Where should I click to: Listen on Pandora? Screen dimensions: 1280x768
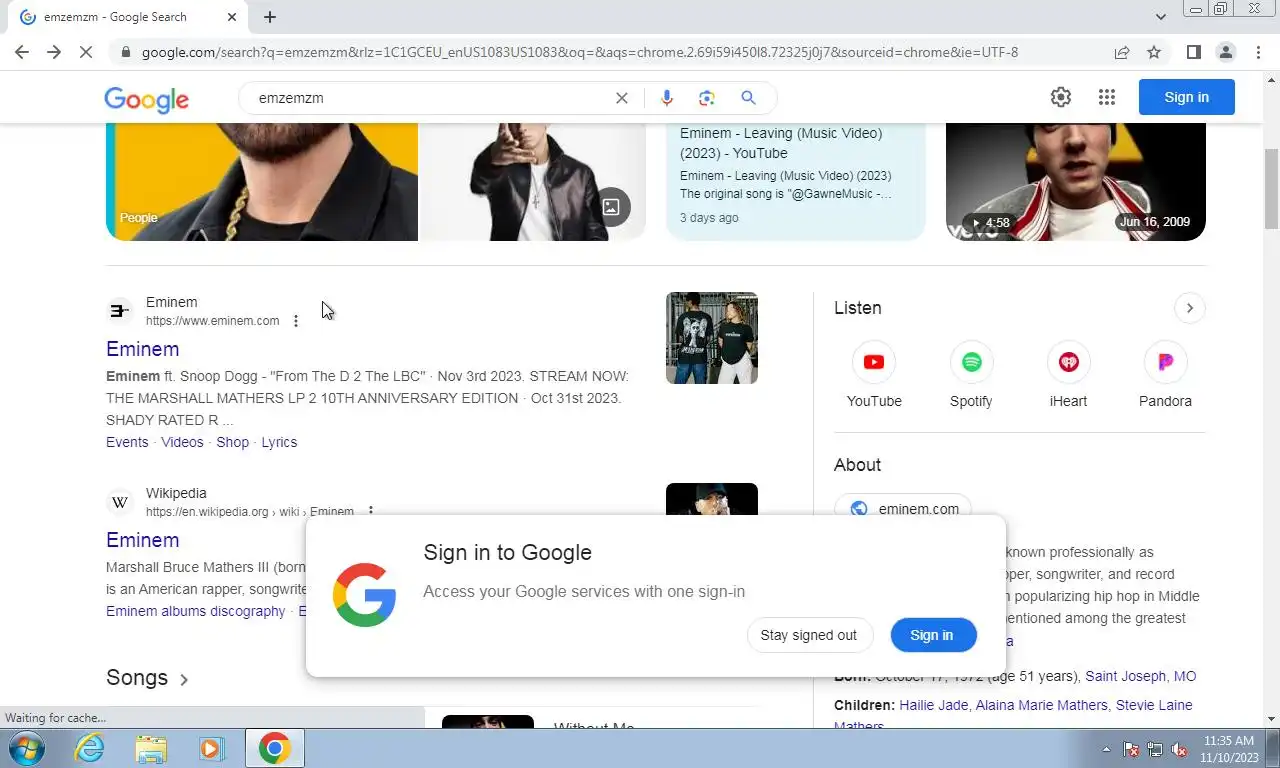point(1165,375)
